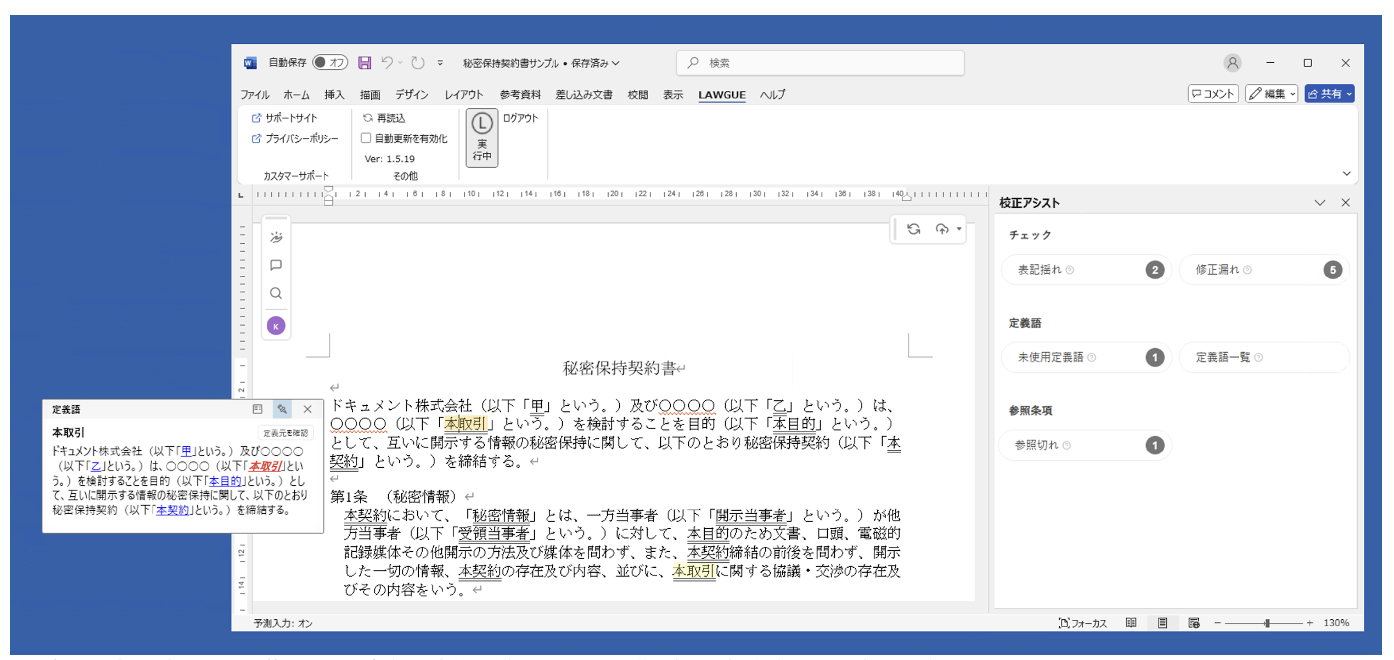Click the refresh icon above the document
Image resolution: width=1394 pixels, height=660 pixels.
913,229
